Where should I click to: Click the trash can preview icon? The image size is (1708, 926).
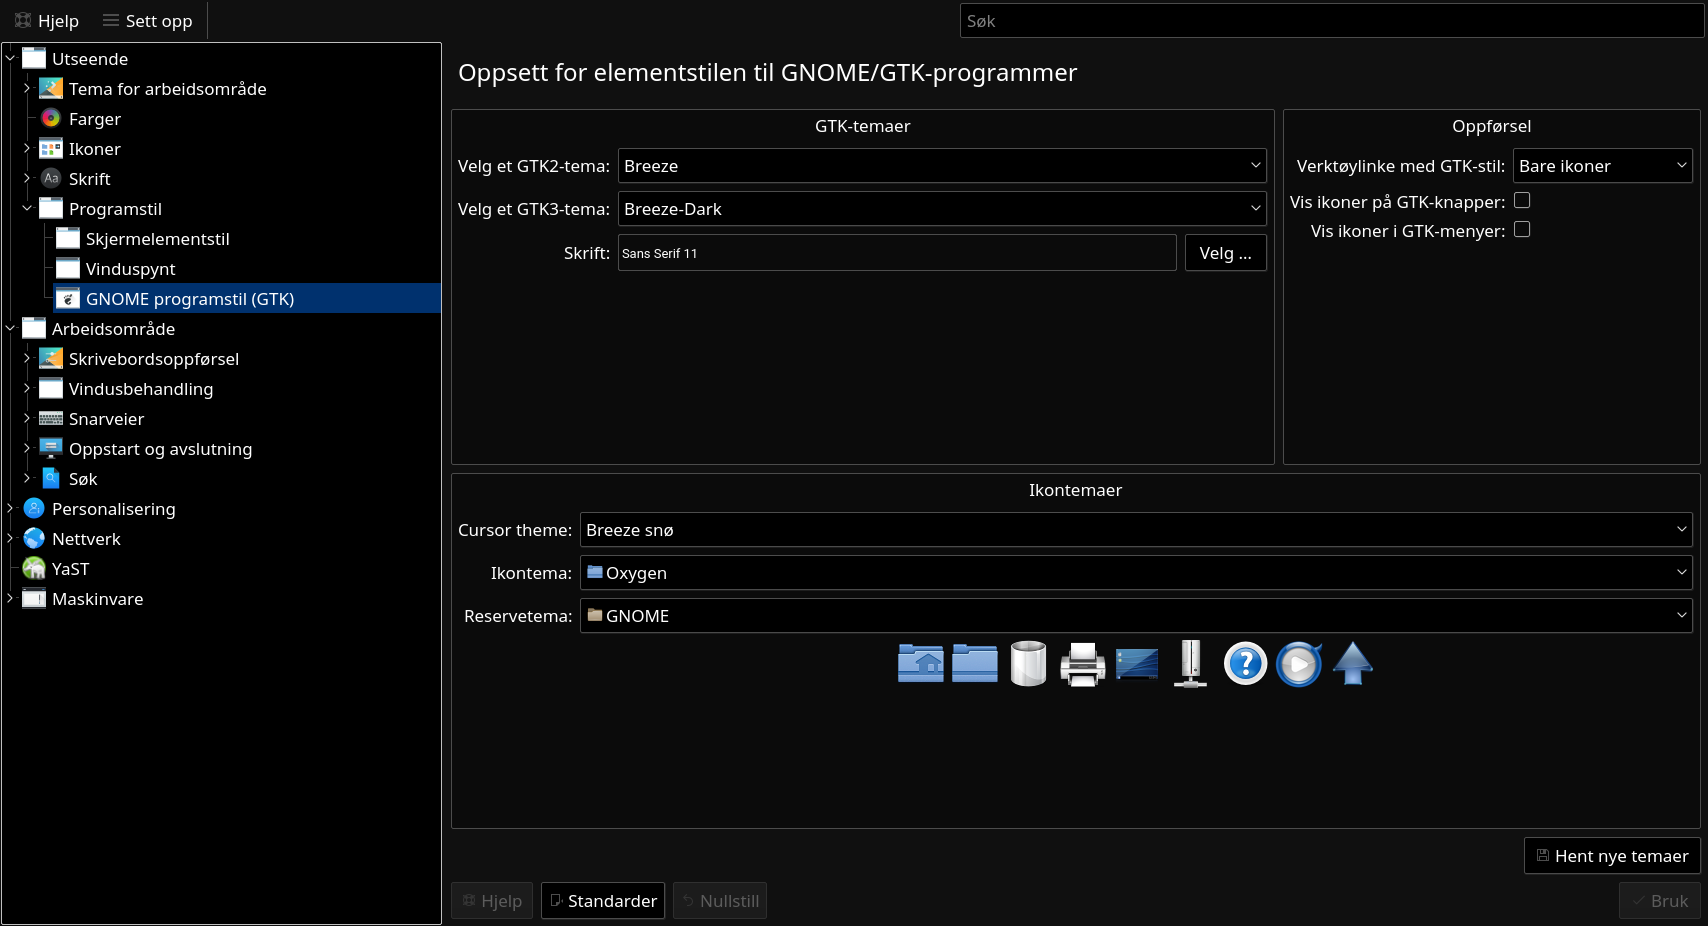coord(1029,663)
